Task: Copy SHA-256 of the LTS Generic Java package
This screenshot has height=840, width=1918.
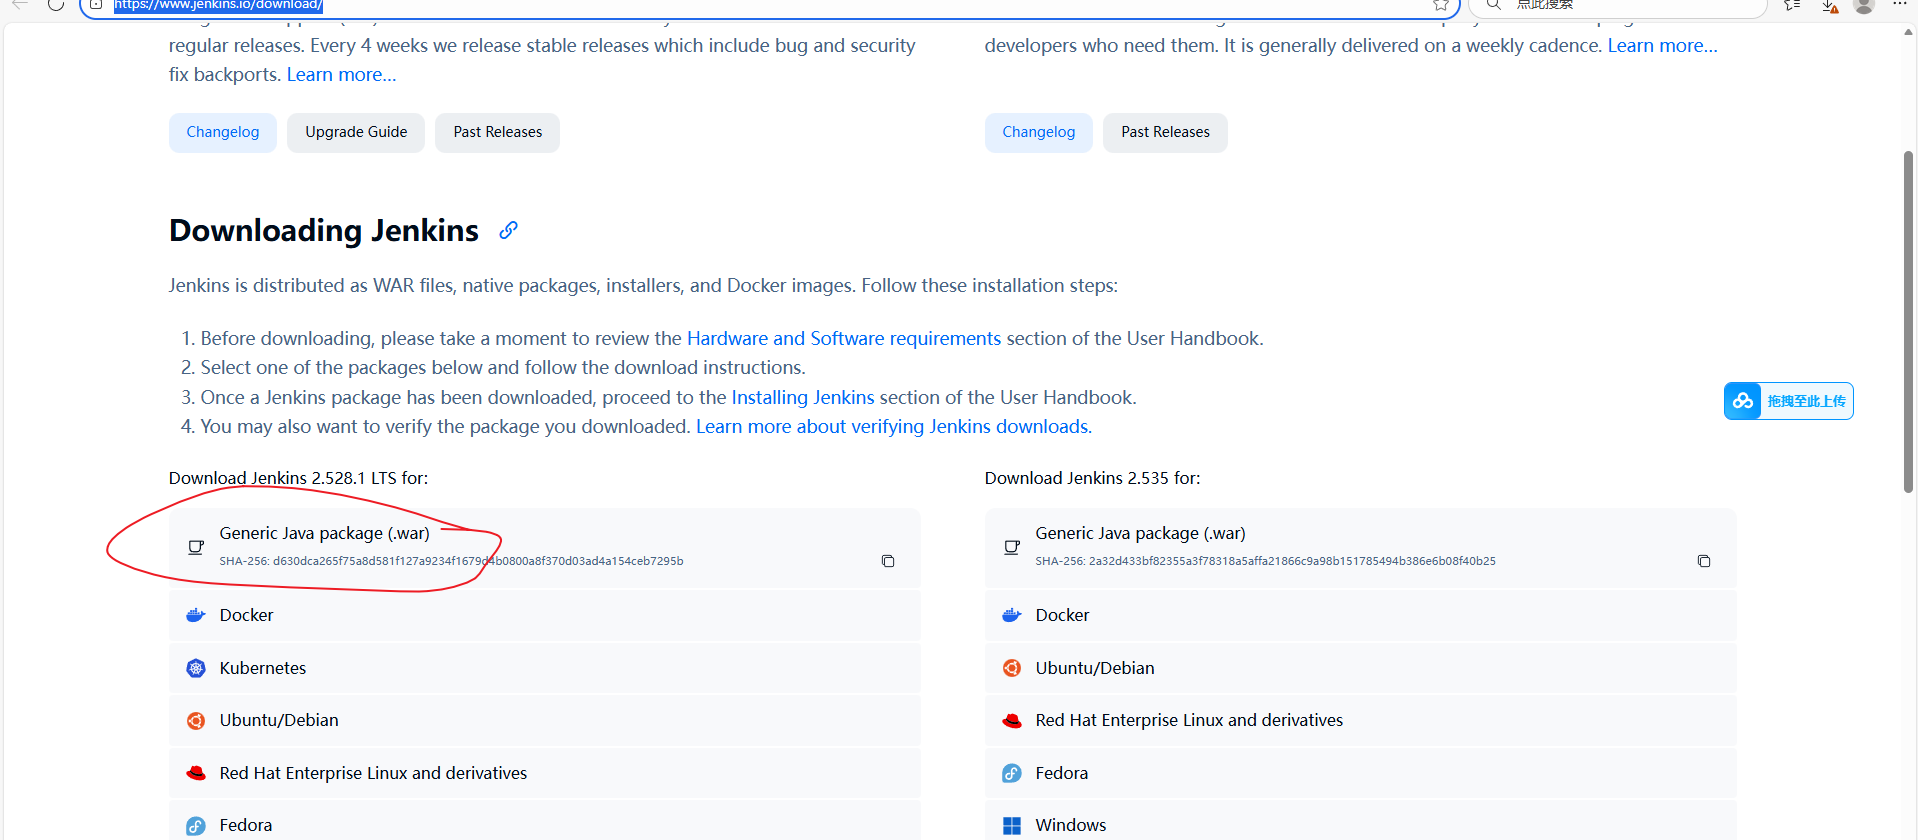Action: click(887, 561)
